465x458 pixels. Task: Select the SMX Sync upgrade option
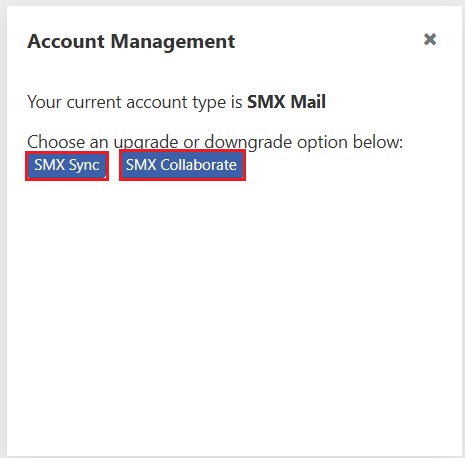click(x=67, y=166)
